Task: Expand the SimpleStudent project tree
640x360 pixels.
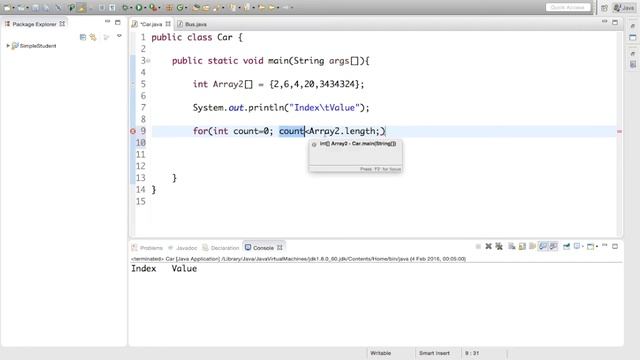Action: 8,46
